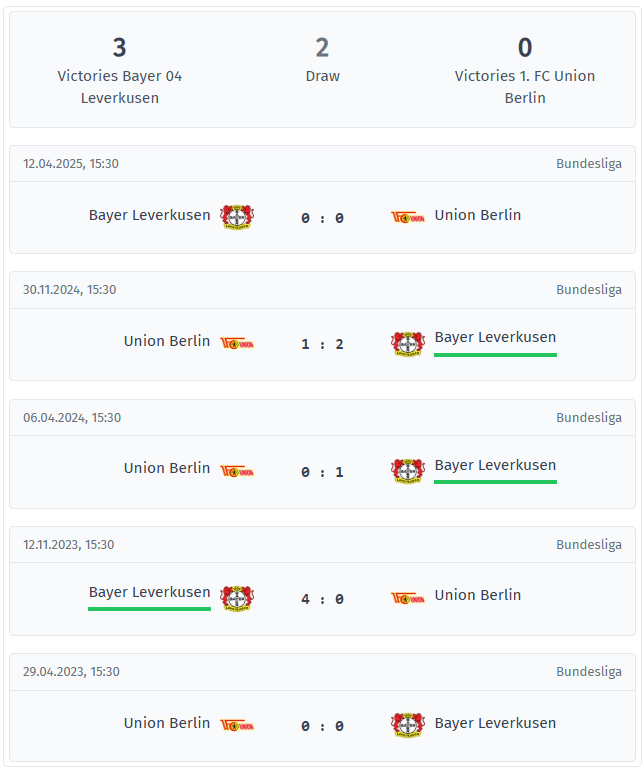Click Bundesliga label on 12.04.2025 match
644x769 pixels.
589,163
